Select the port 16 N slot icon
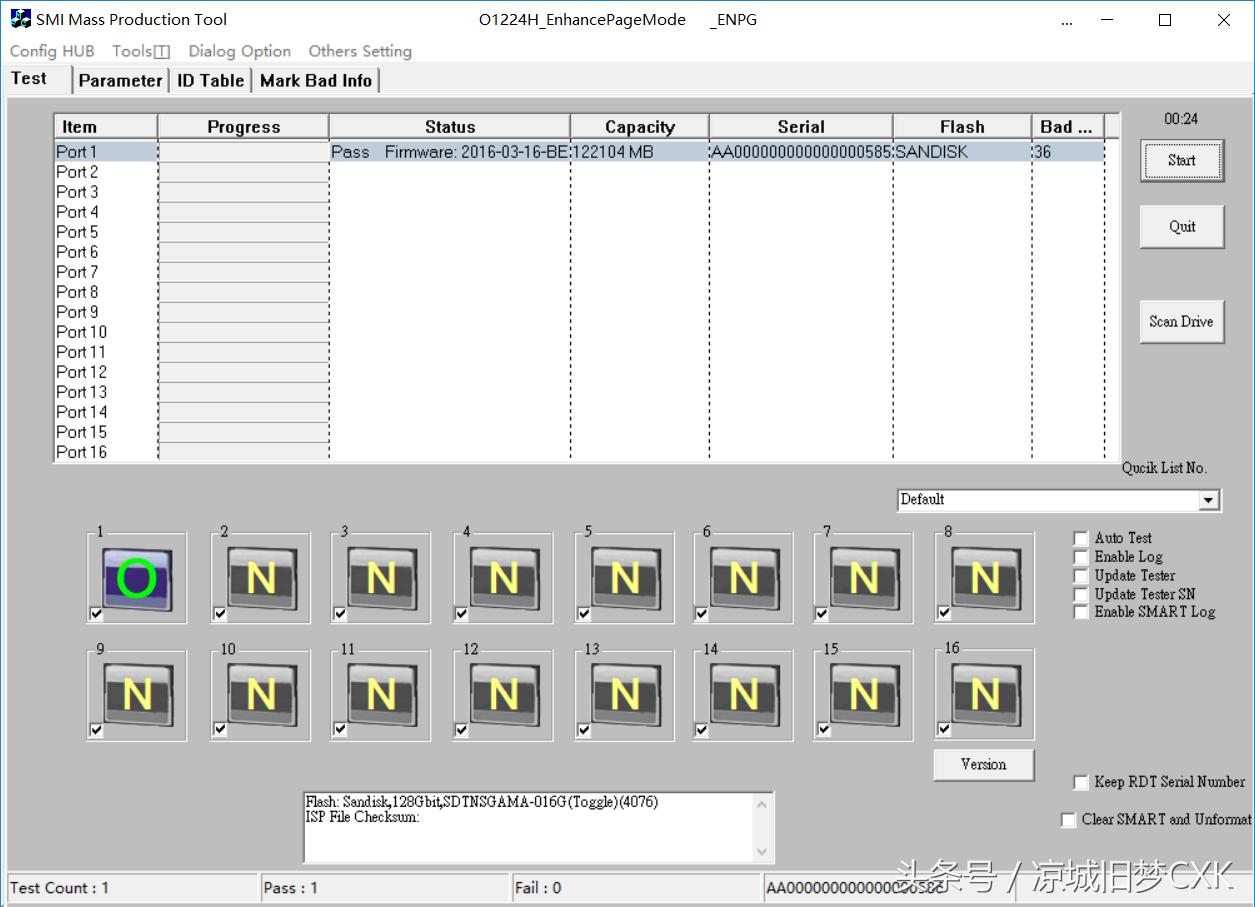Viewport: 1255px width, 907px height. pos(985,695)
